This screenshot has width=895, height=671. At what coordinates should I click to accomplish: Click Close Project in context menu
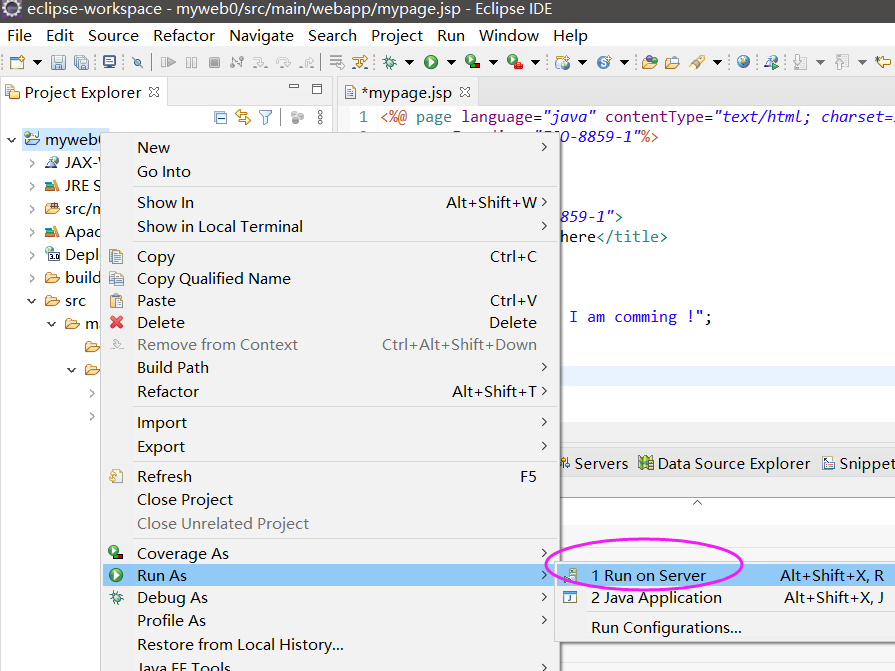pos(330,500)
